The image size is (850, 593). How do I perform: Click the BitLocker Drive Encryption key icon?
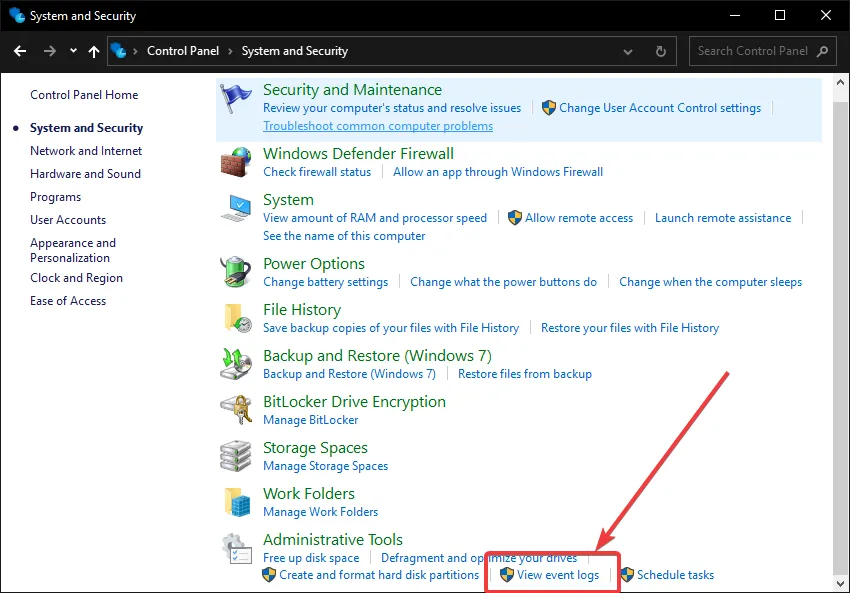[x=236, y=410]
